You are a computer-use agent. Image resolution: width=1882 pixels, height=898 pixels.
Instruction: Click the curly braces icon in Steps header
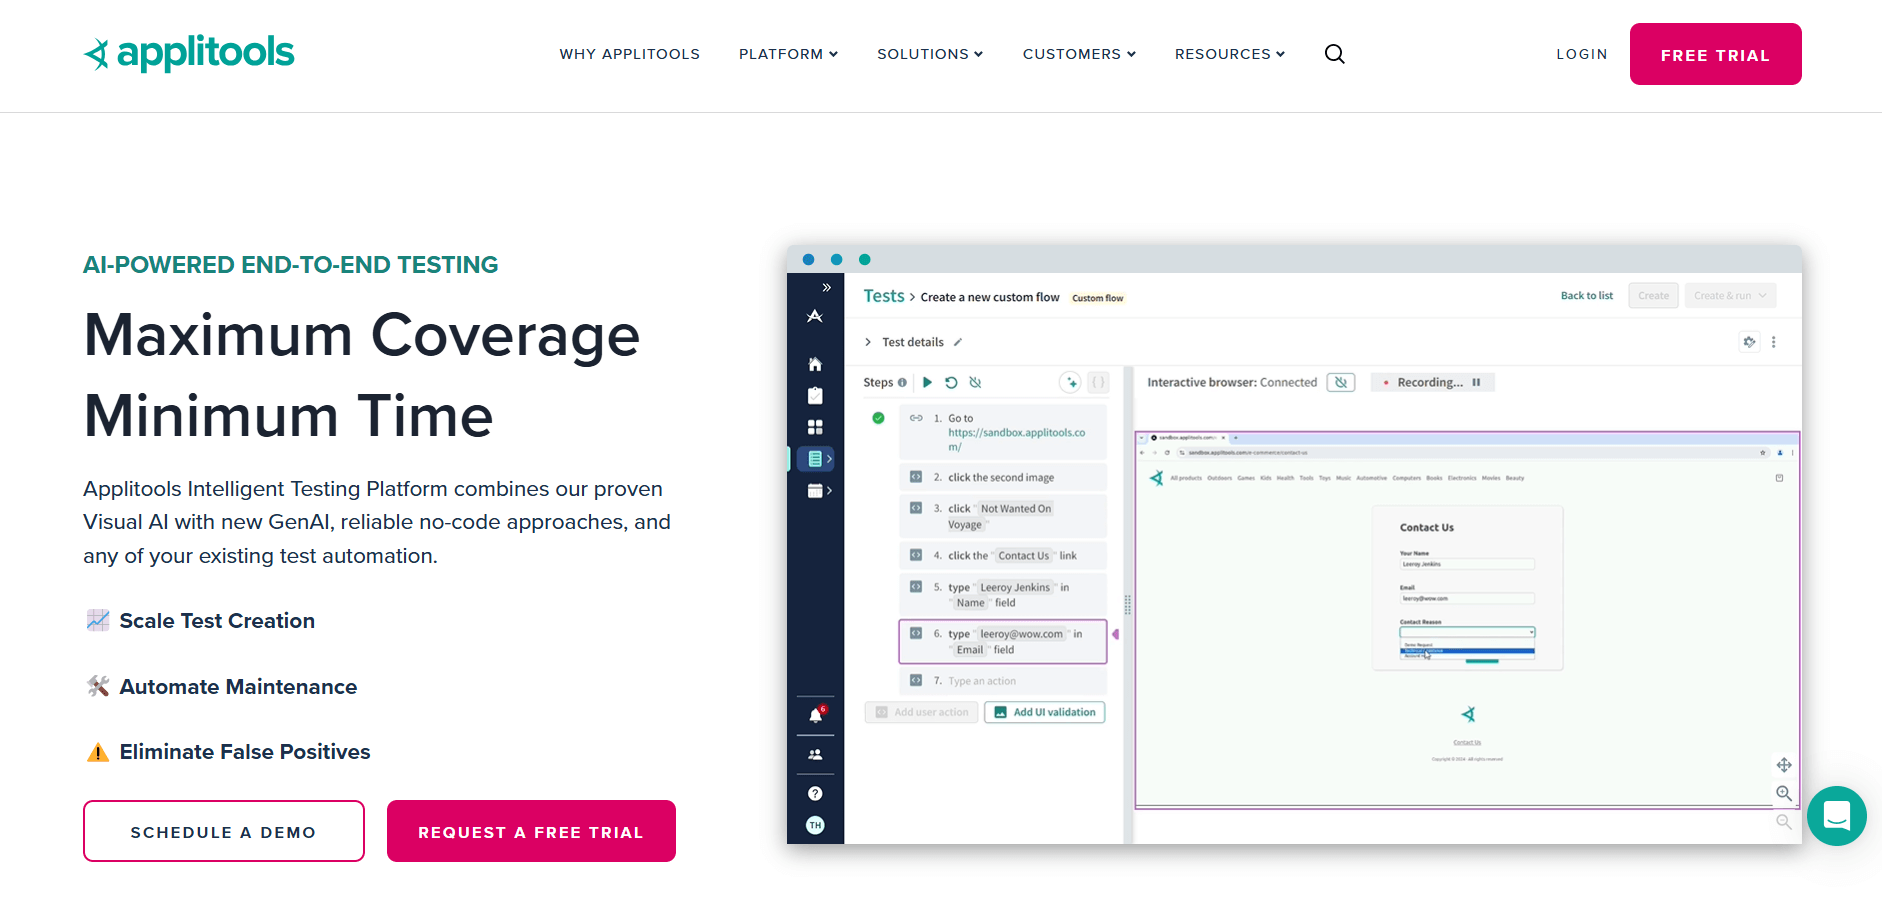tap(1098, 382)
